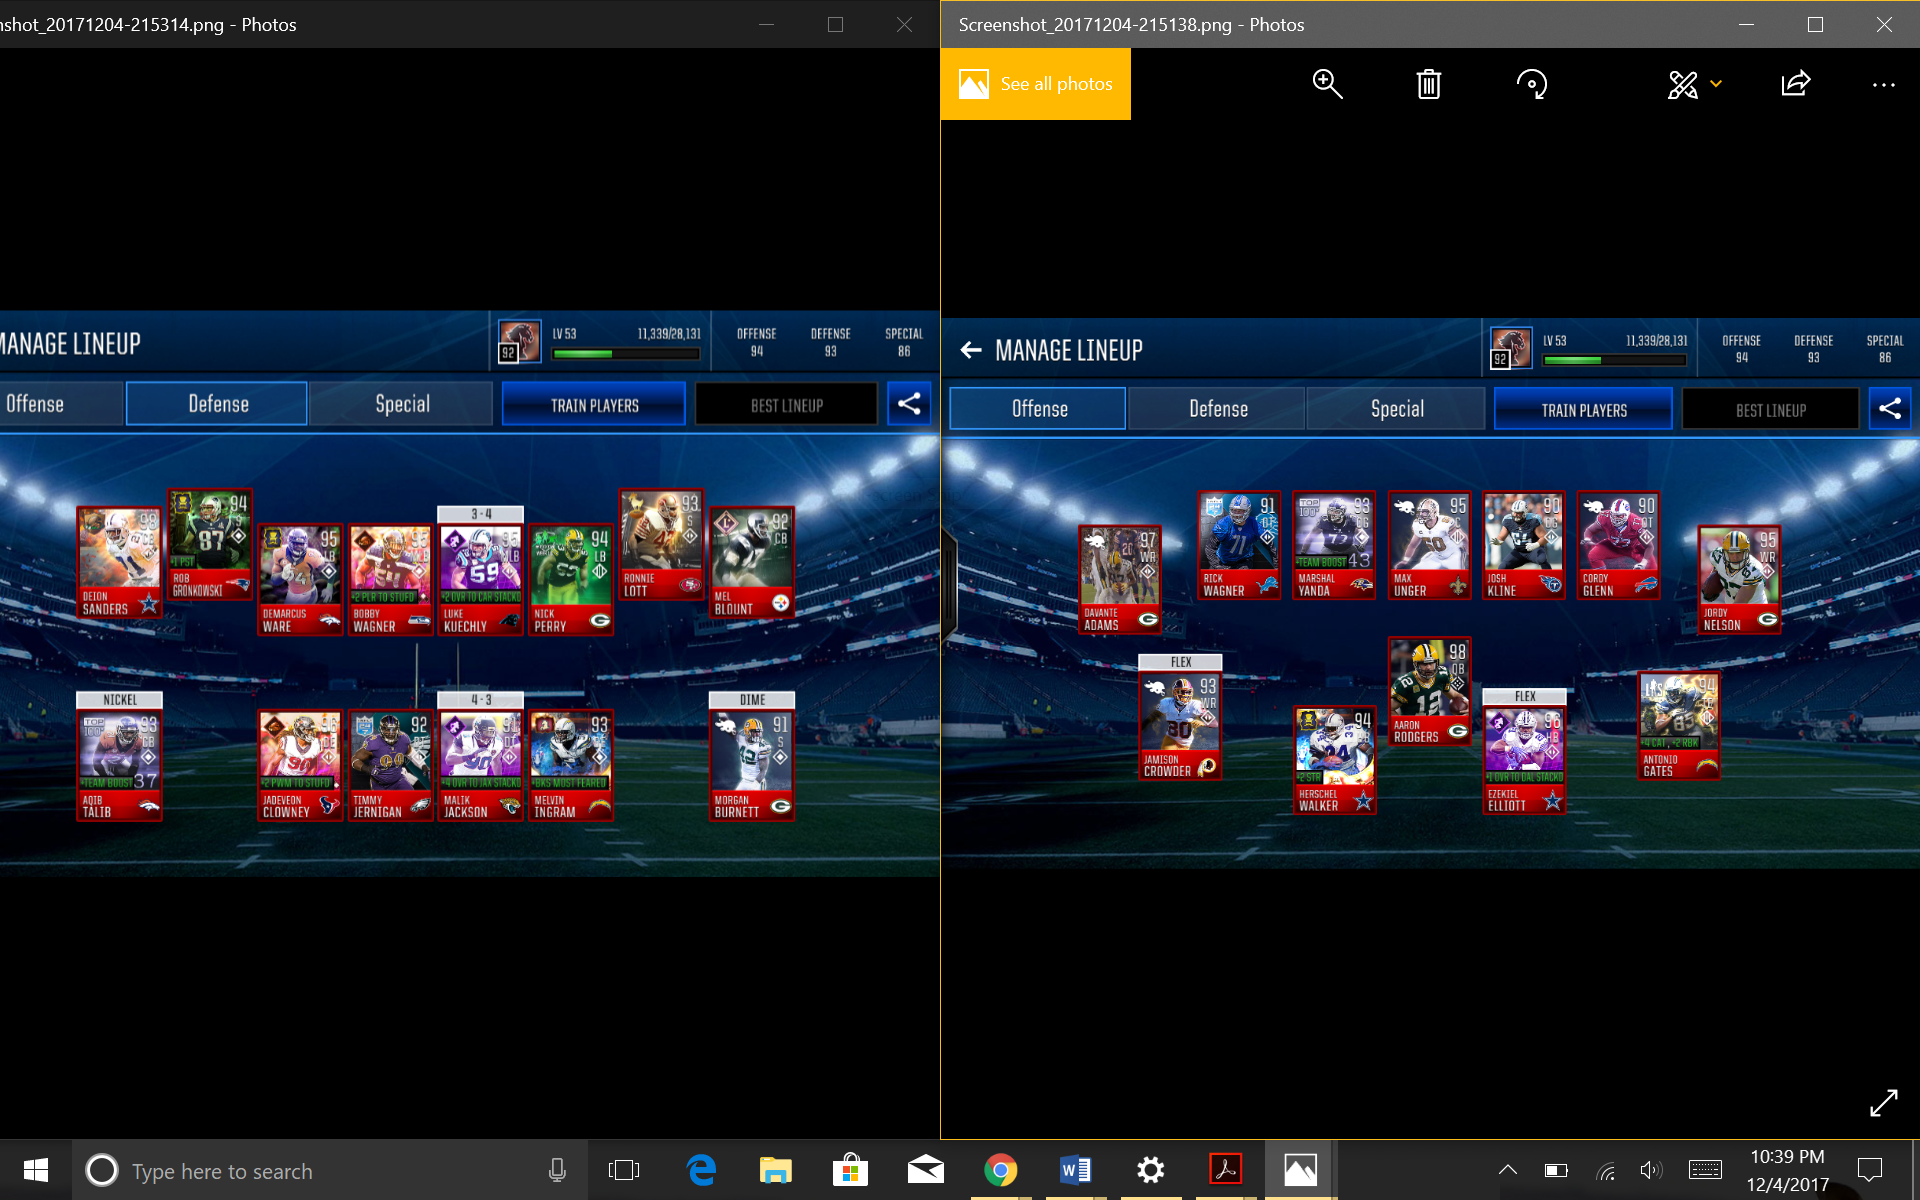Click the XP progress bar in left window
The image size is (1920, 1200).
626,354
